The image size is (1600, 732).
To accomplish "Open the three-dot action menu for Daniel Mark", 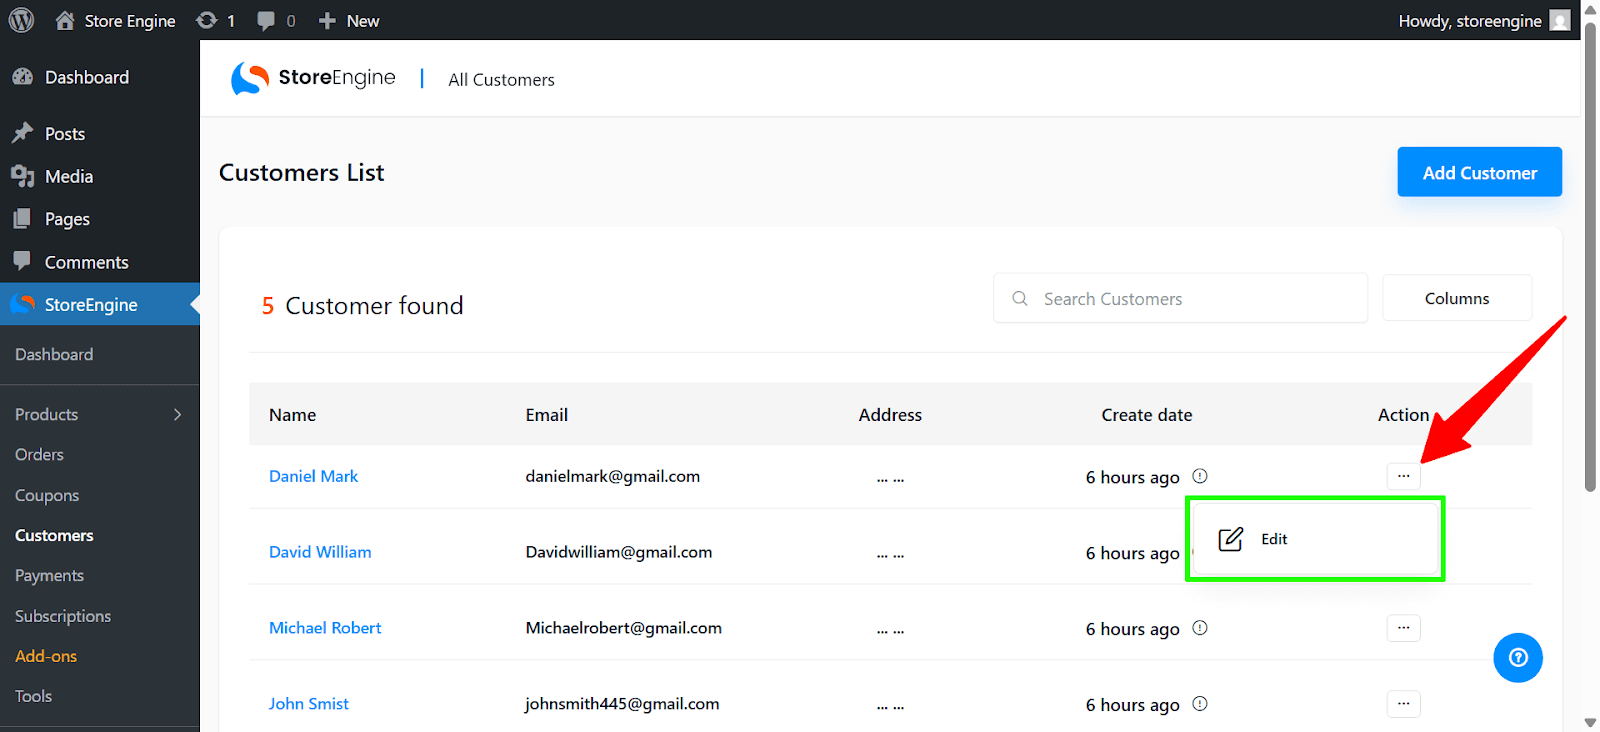I will click(1404, 476).
